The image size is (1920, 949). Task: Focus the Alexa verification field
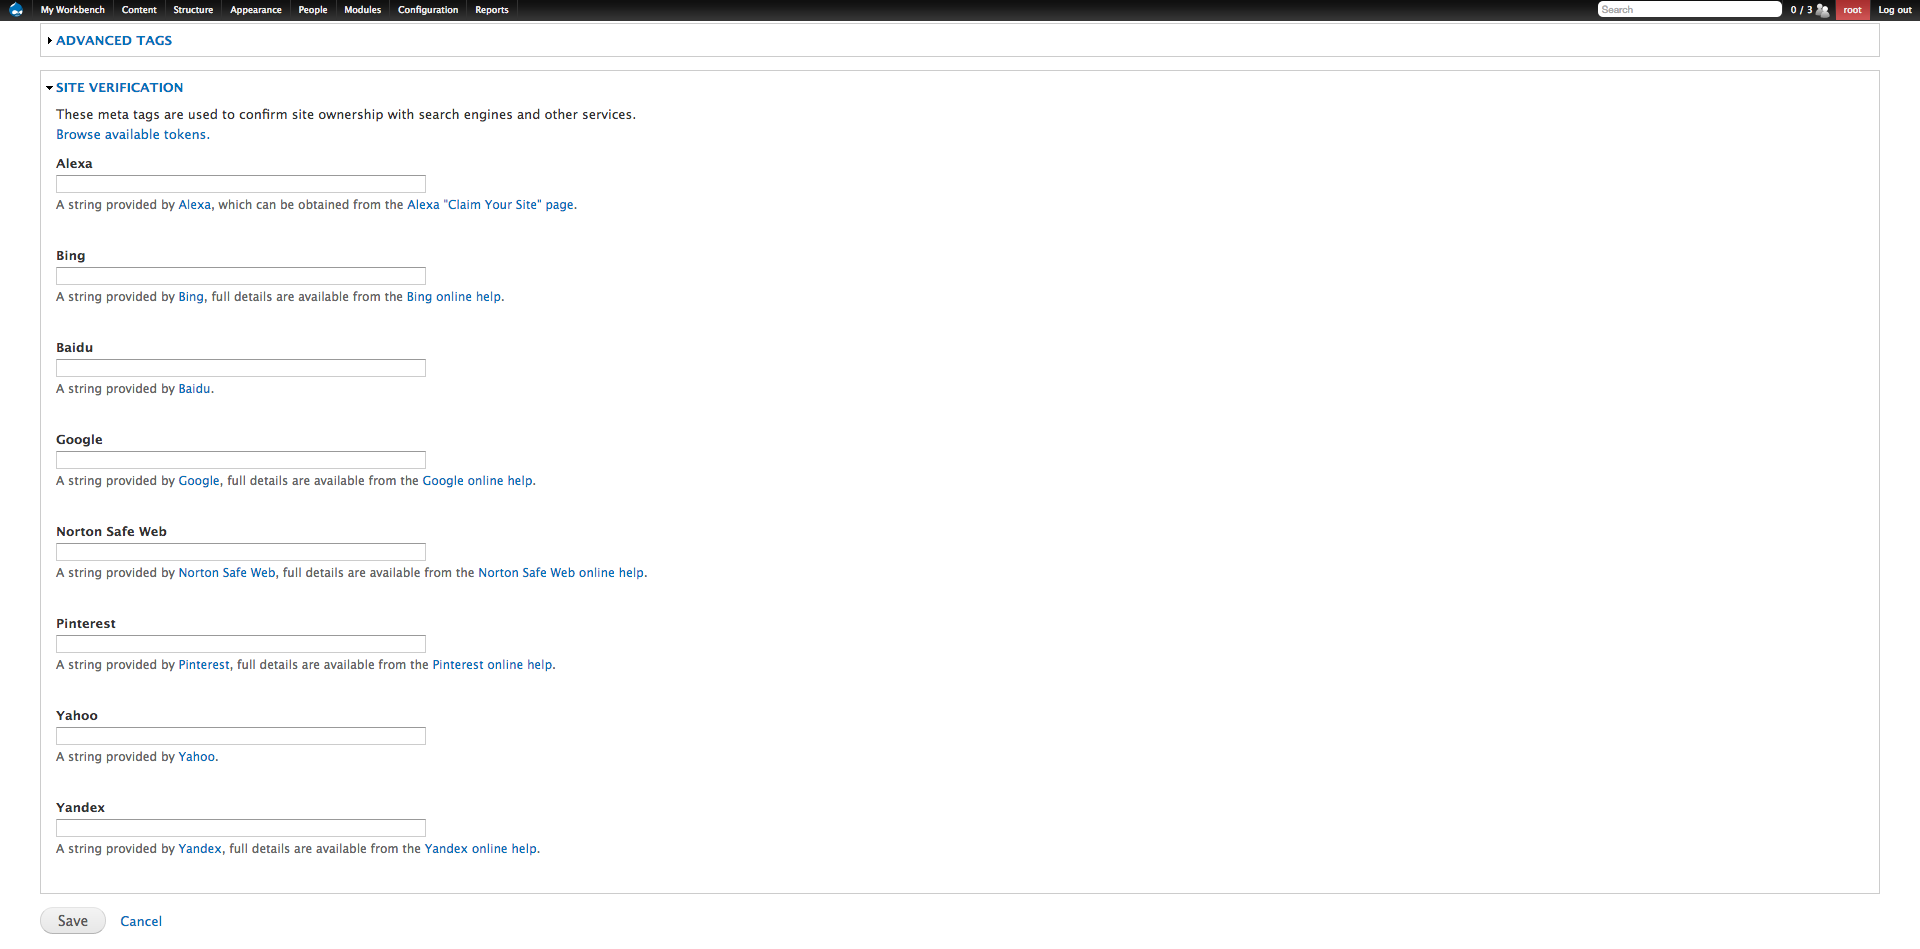(241, 184)
